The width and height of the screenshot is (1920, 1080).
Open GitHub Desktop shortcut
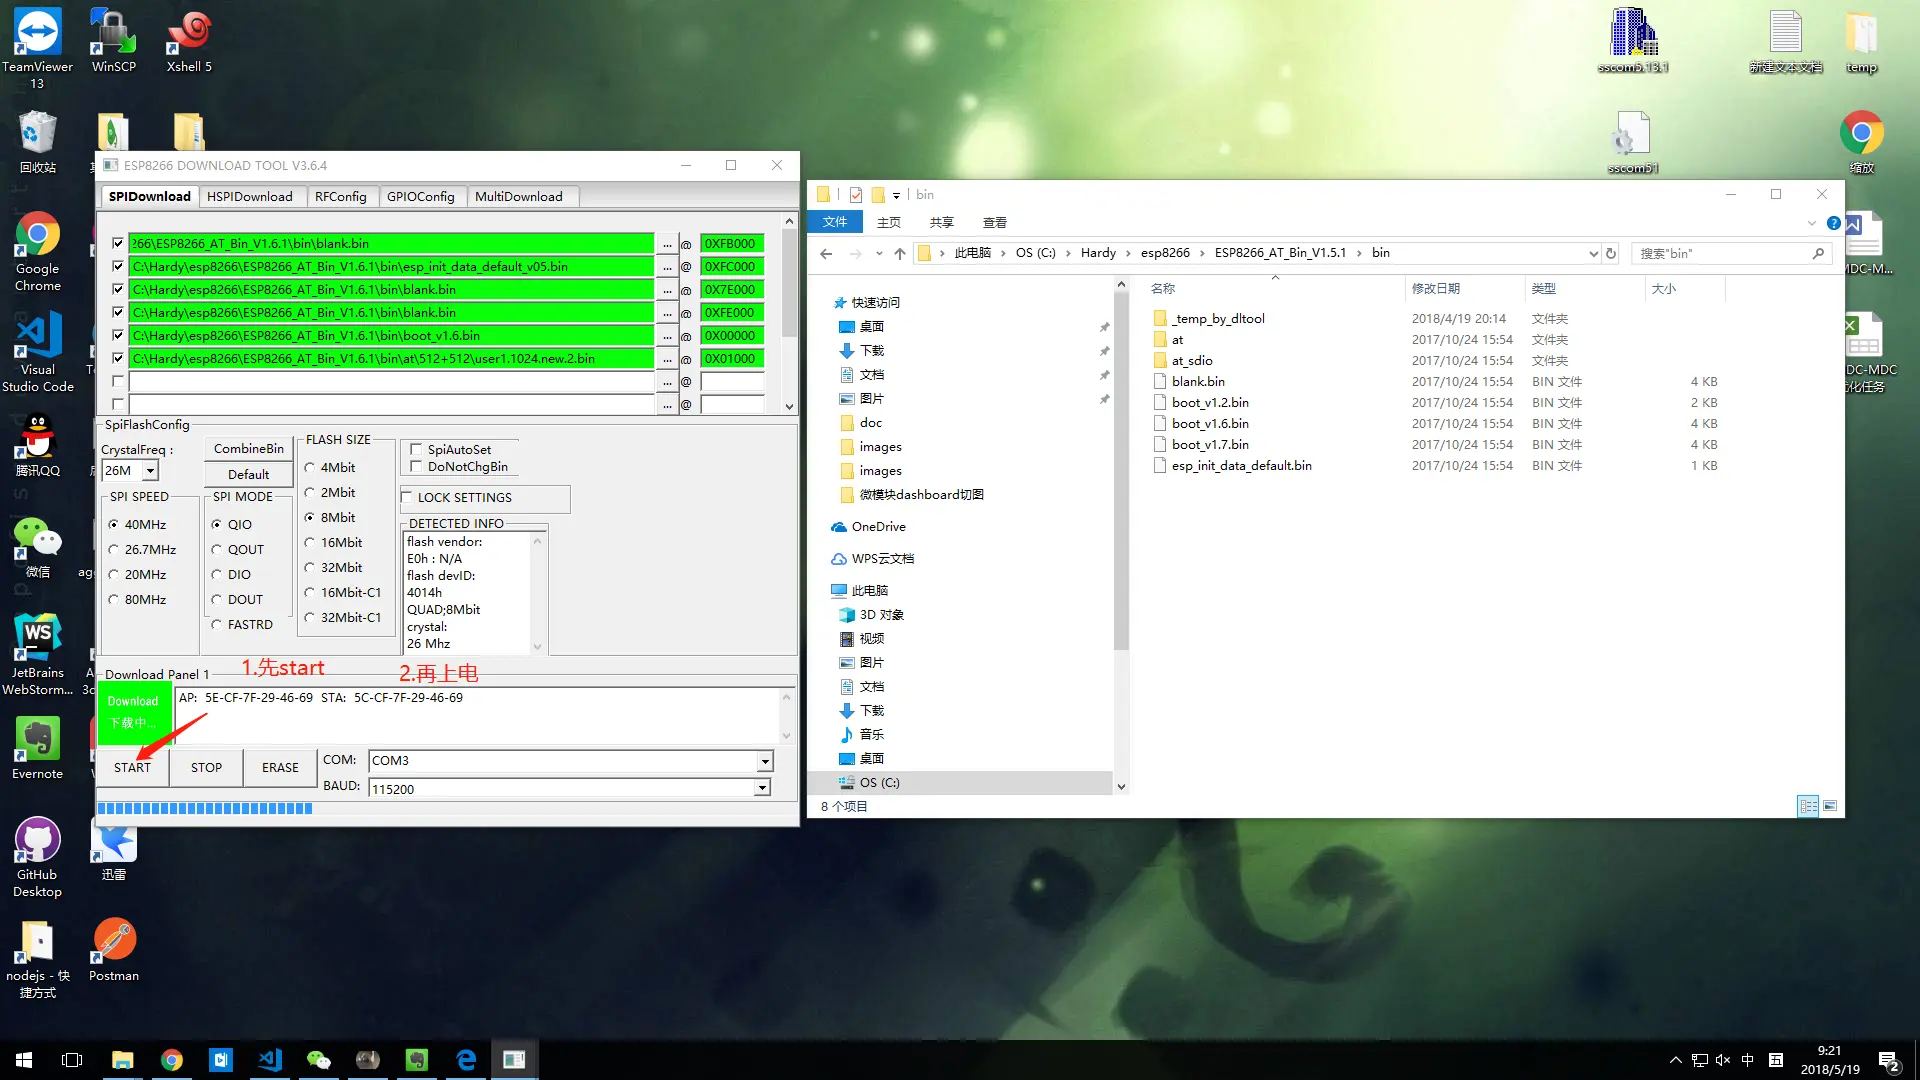[37, 858]
